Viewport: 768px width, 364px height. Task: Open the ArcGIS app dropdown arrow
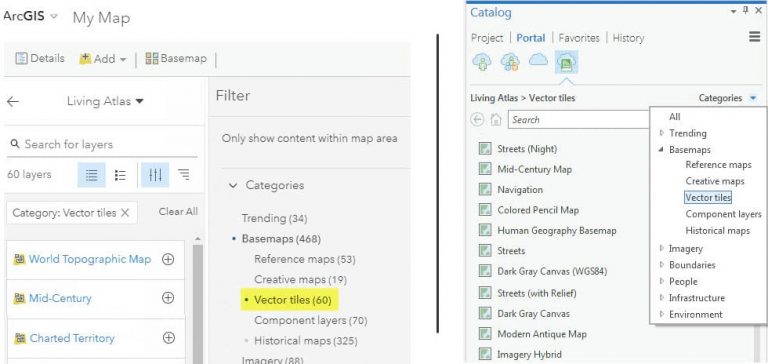pos(54,16)
